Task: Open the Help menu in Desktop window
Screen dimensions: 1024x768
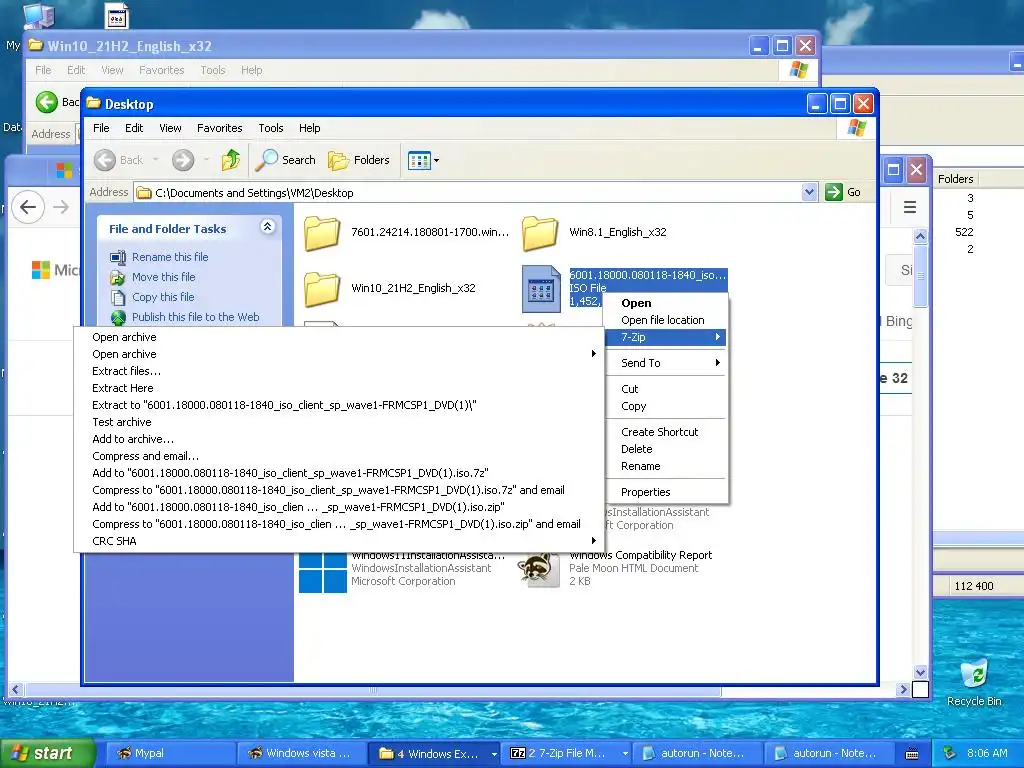Action: (x=310, y=128)
